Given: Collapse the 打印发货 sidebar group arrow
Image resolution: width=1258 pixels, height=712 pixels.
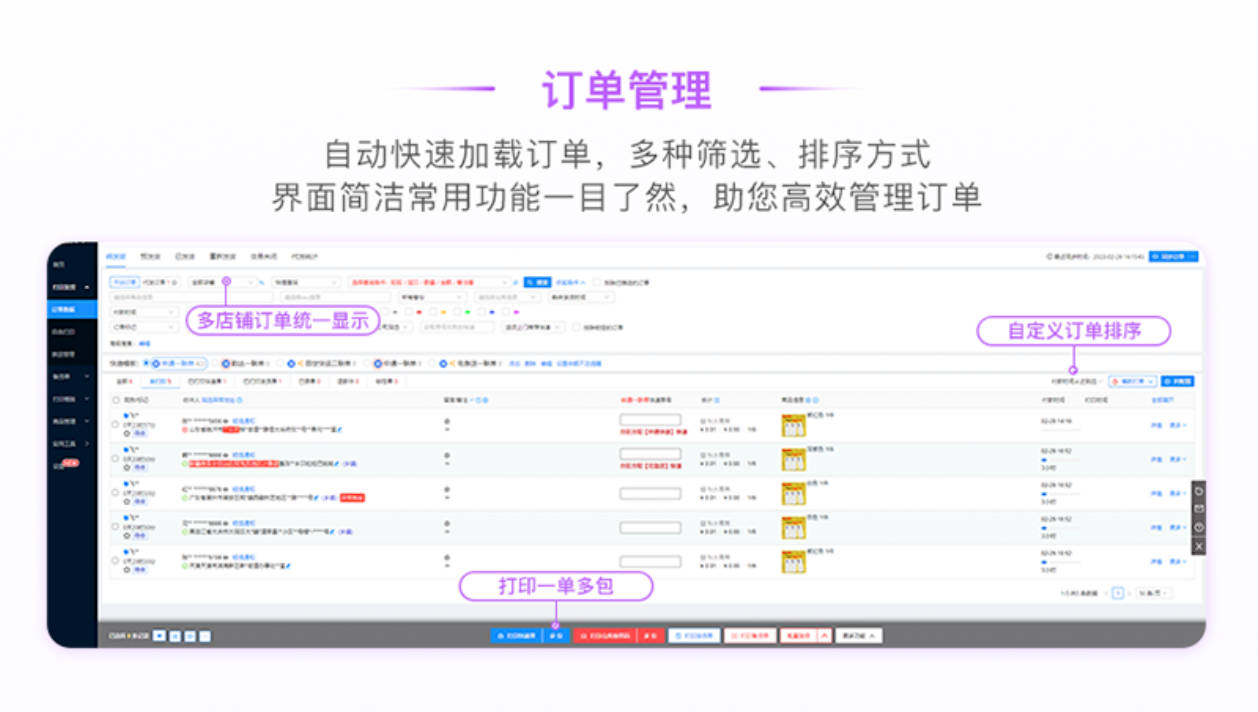Looking at the screenshot, I should pyautogui.click(x=87, y=288).
